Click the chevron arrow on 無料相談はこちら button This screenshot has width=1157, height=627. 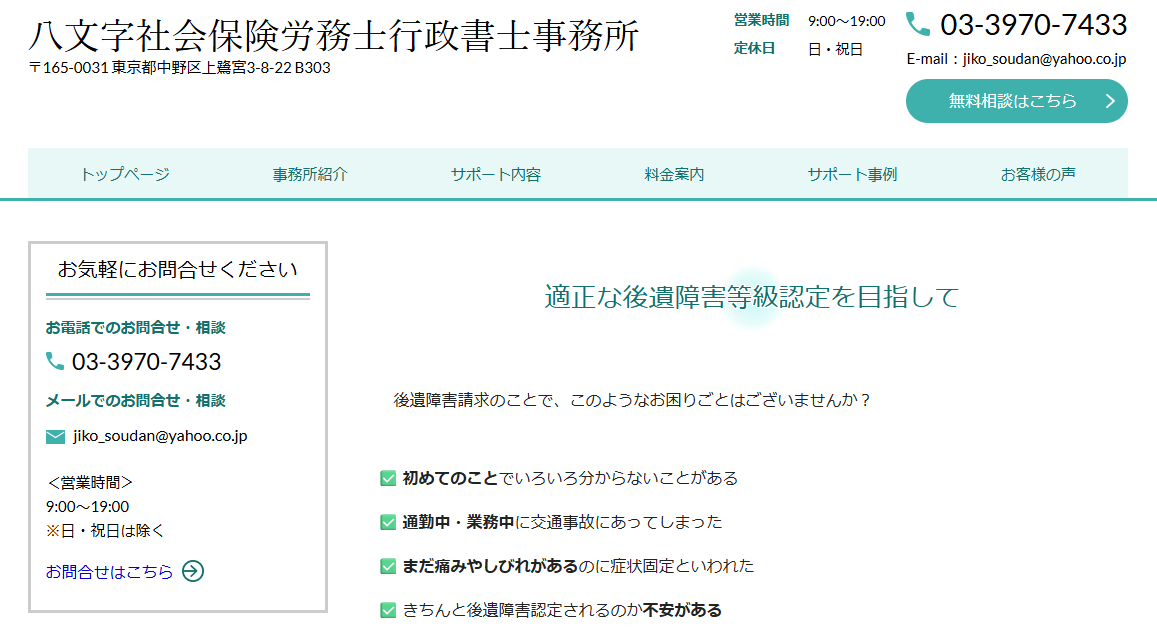tap(1109, 101)
